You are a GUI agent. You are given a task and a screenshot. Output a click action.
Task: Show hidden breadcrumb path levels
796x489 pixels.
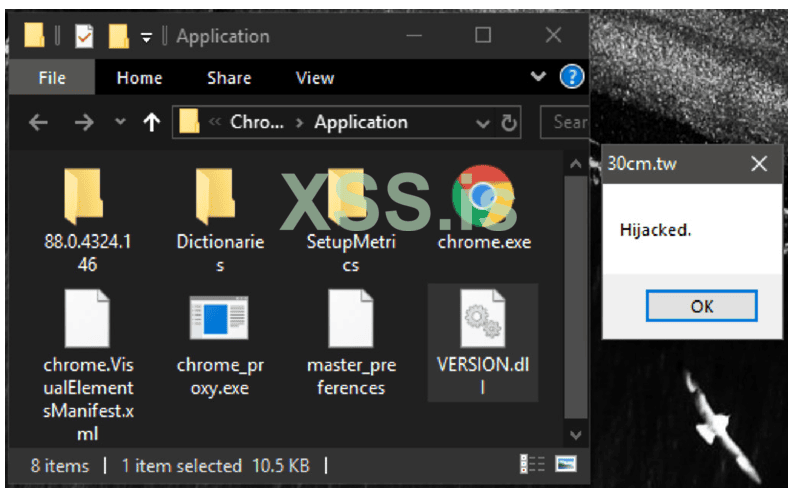pyautogui.click(x=215, y=121)
